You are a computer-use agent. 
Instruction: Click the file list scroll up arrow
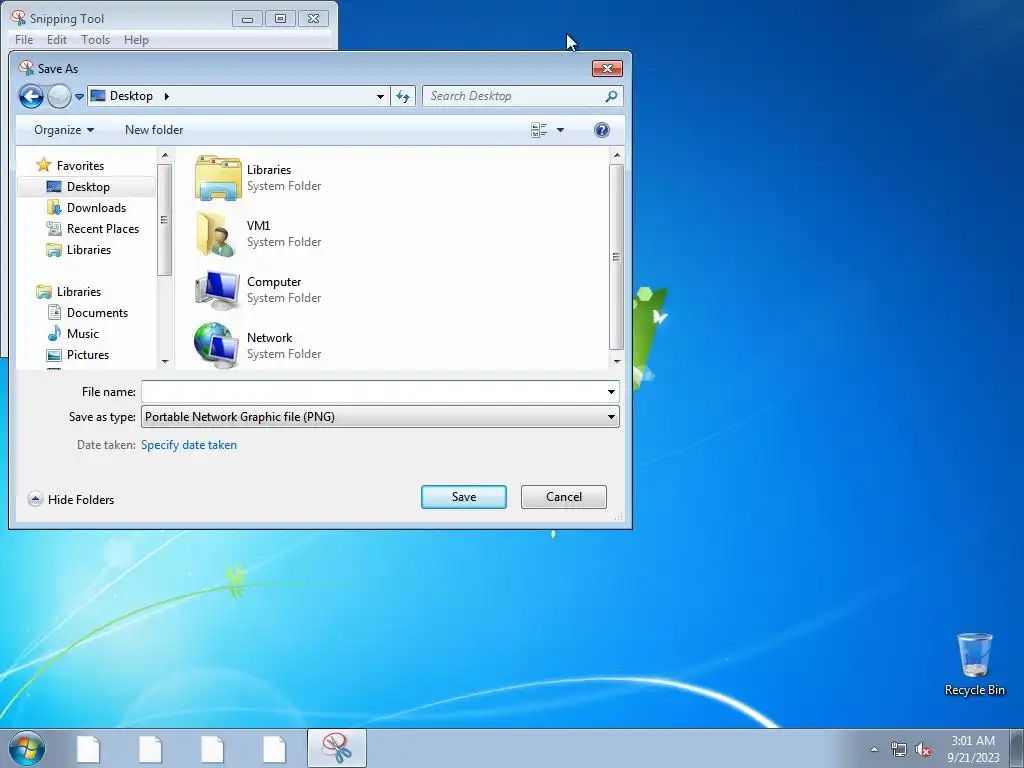coord(616,155)
